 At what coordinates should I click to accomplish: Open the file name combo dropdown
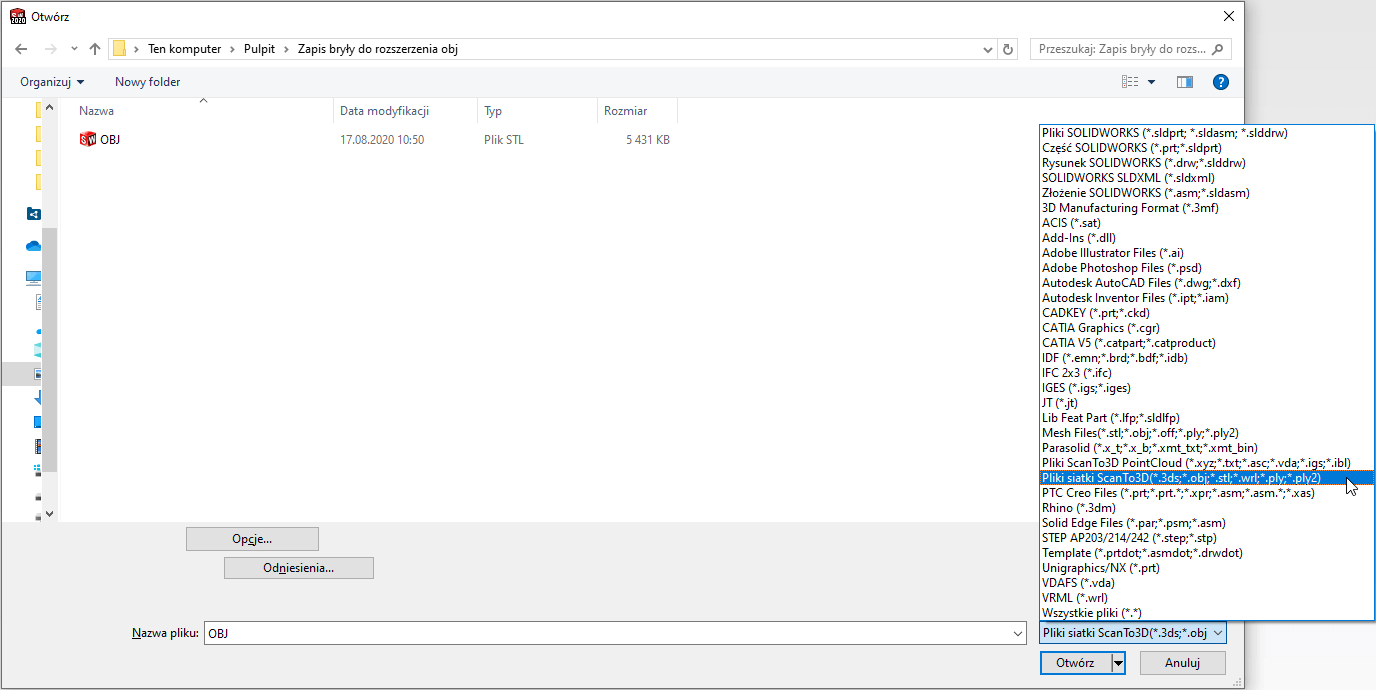click(1019, 633)
